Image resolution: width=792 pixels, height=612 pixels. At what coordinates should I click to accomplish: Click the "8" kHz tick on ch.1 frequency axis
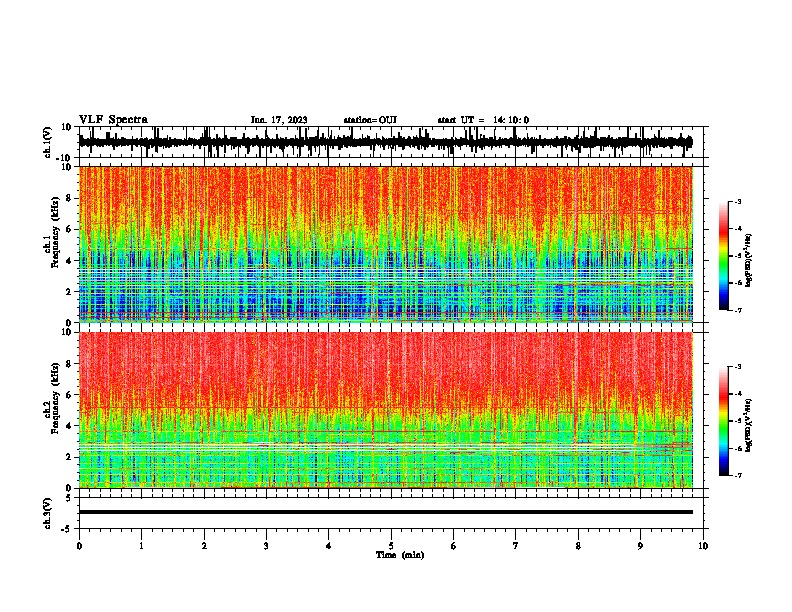(x=69, y=198)
